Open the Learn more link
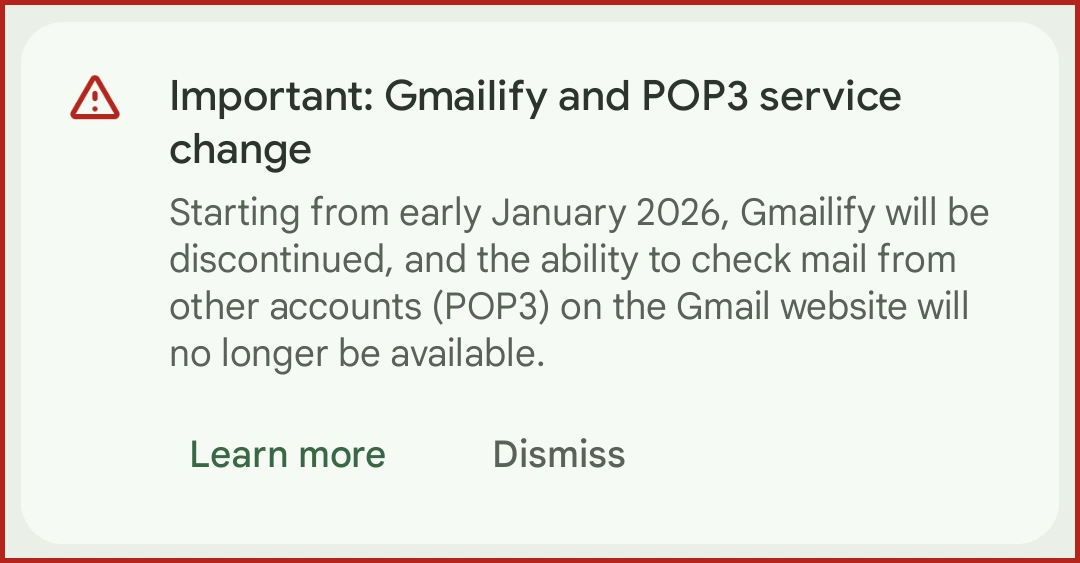This screenshot has width=1080, height=563. click(x=287, y=454)
